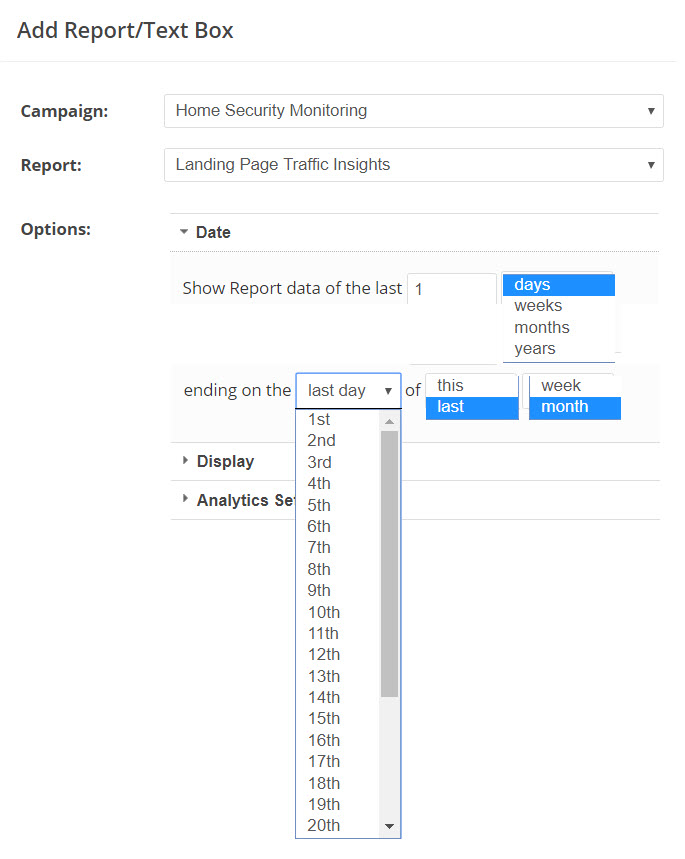Click the number input for last period

pyautogui.click(x=451, y=289)
